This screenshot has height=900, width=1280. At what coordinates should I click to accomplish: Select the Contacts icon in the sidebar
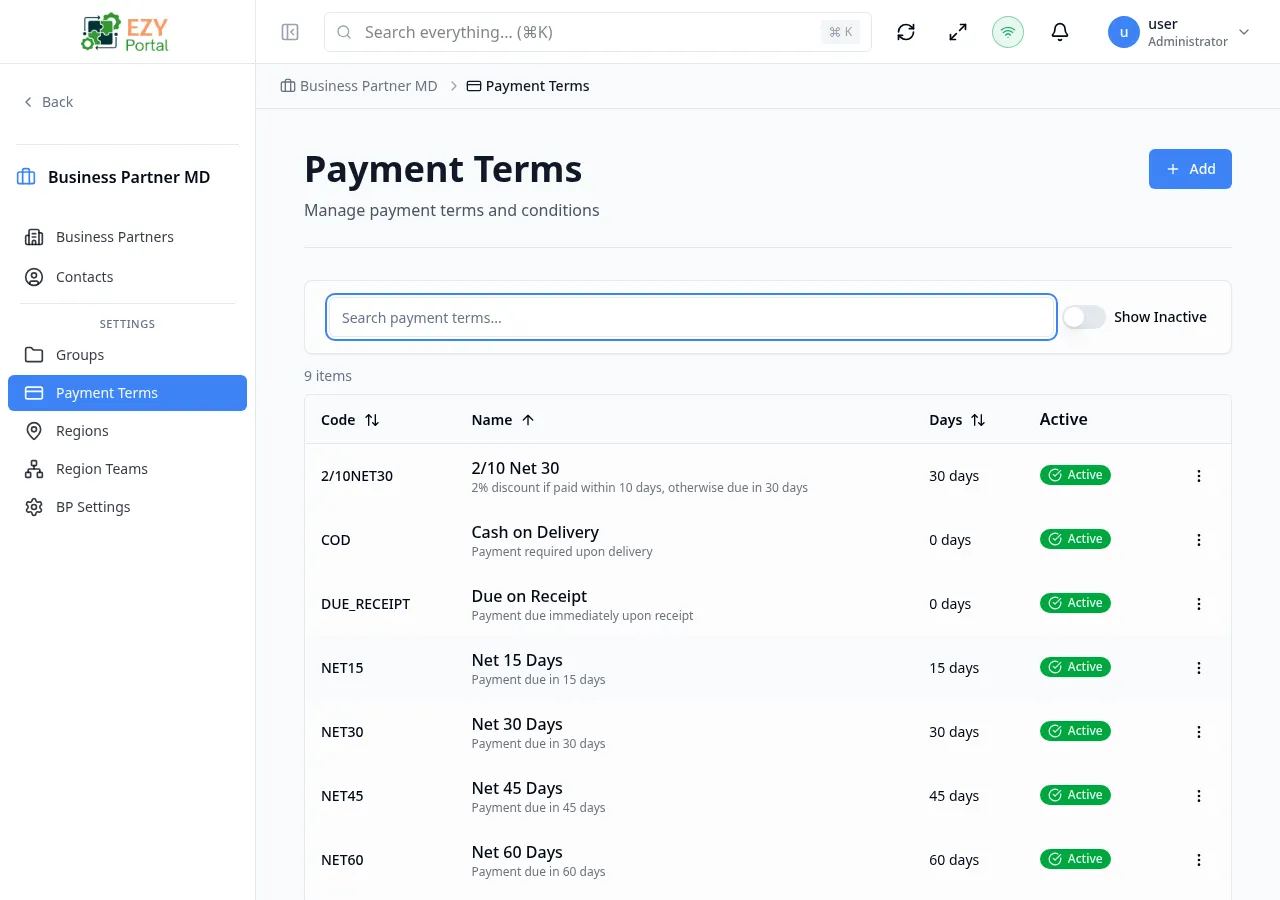coord(35,277)
